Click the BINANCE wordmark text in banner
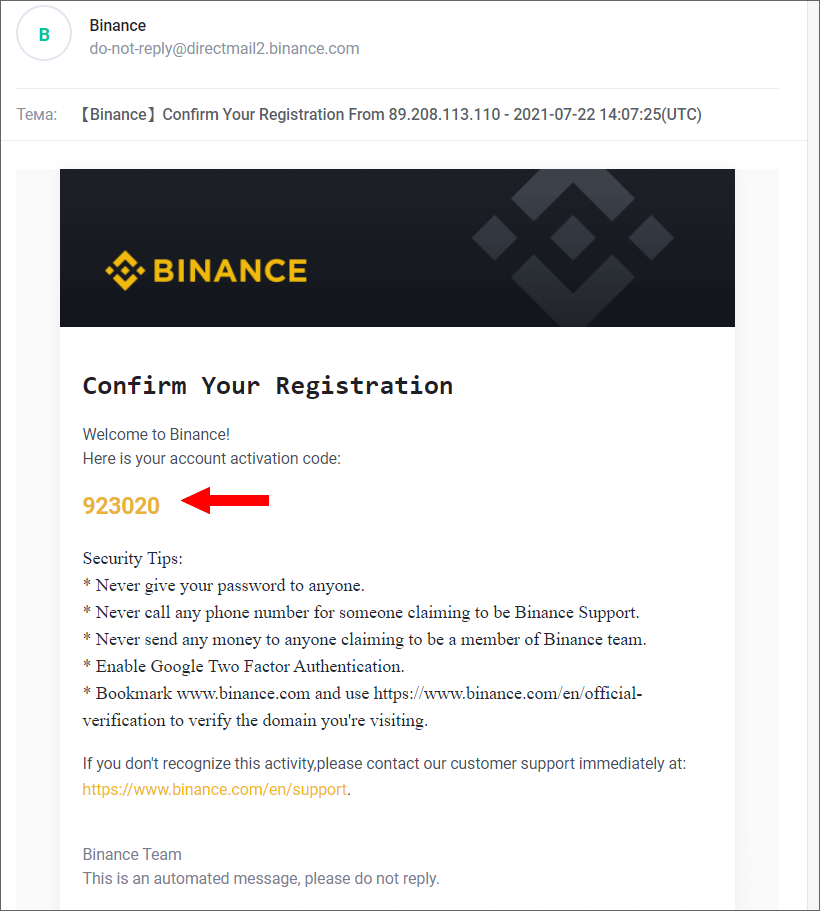820x911 pixels. coord(230,271)
